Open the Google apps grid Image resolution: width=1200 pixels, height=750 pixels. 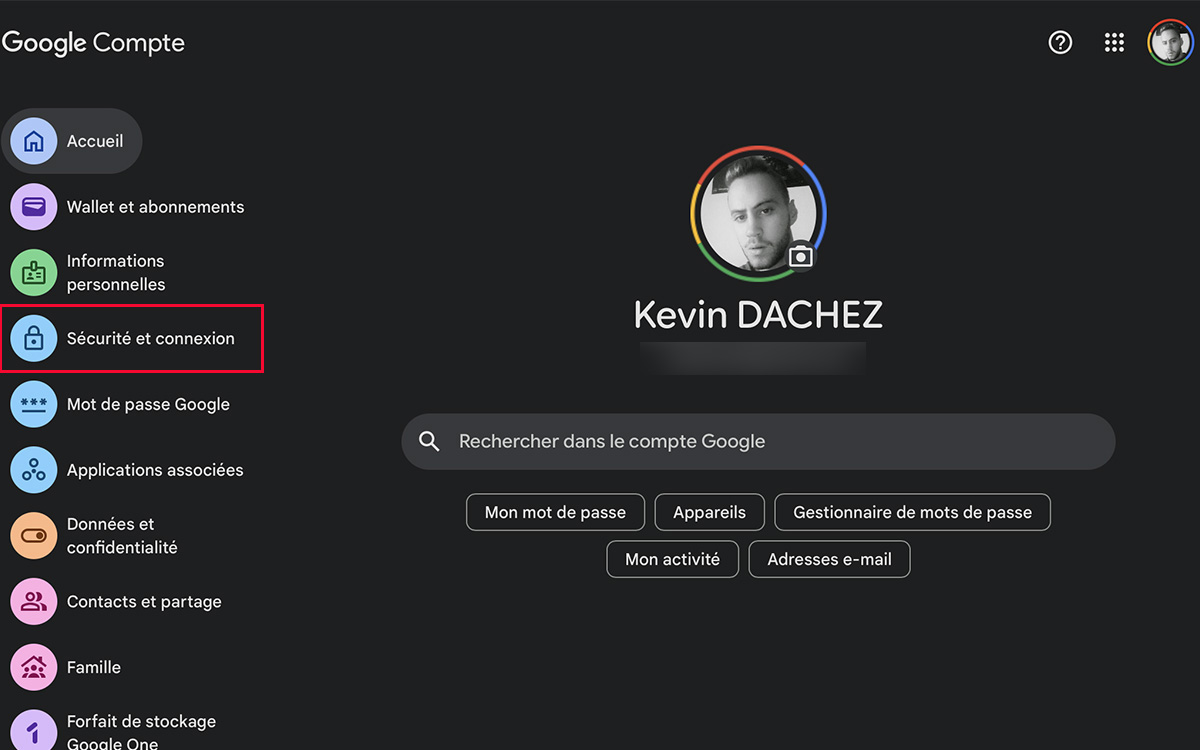point(1114,42)
